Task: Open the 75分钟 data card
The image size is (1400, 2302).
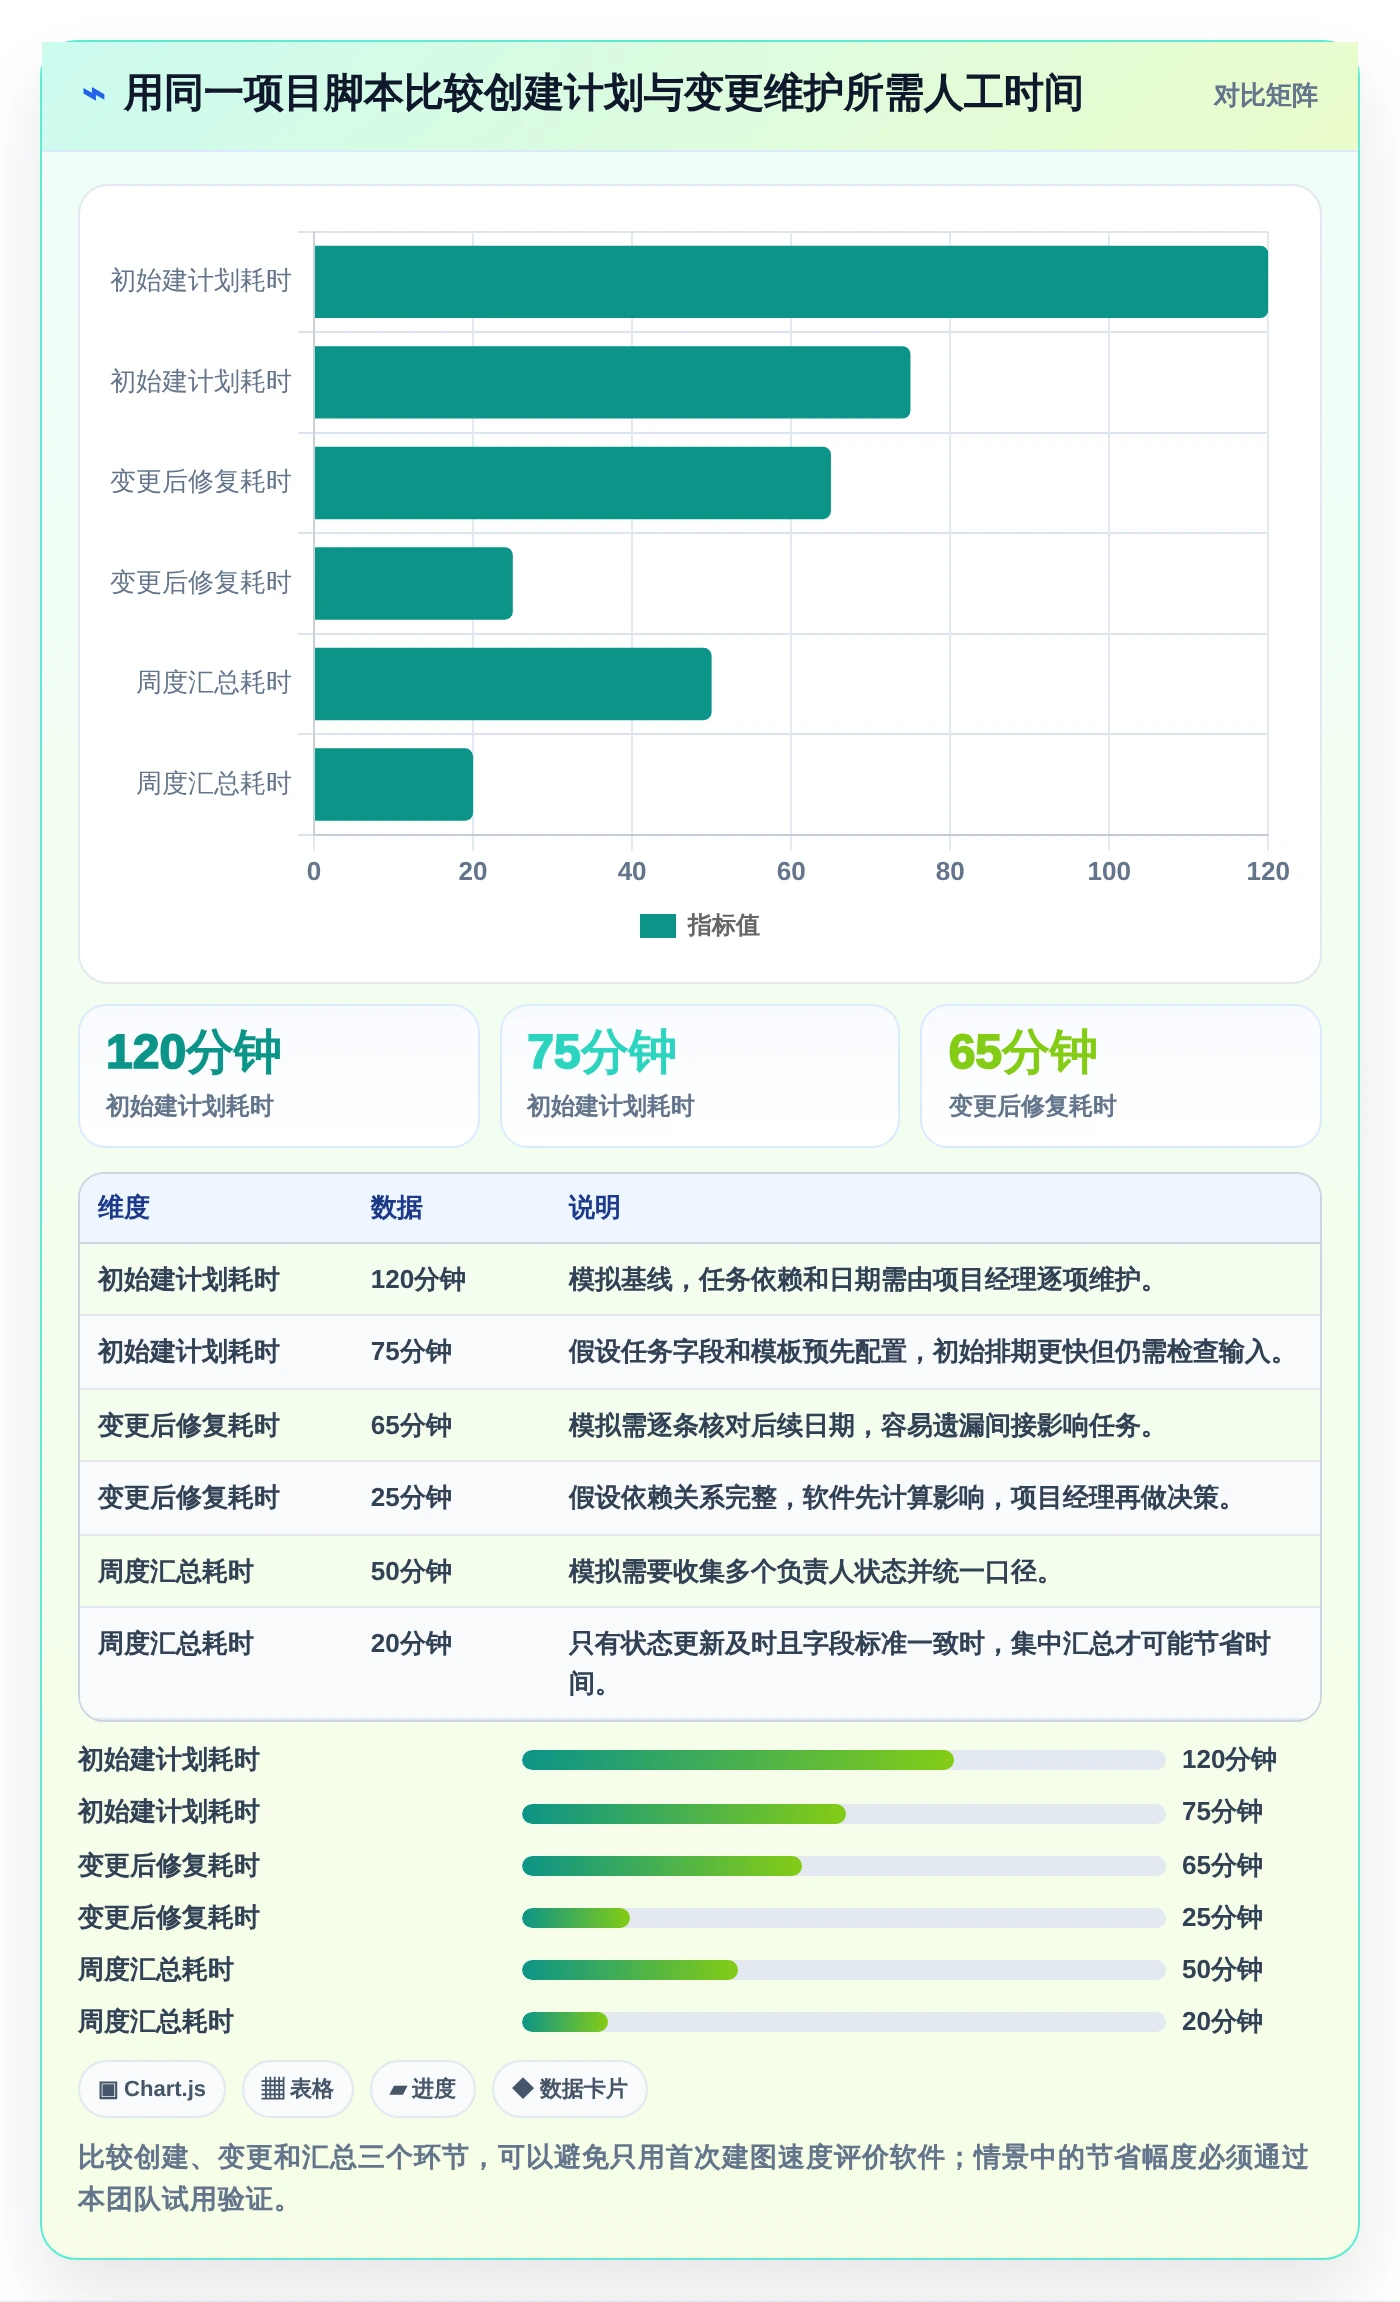Action: (x=700, y=1076)
